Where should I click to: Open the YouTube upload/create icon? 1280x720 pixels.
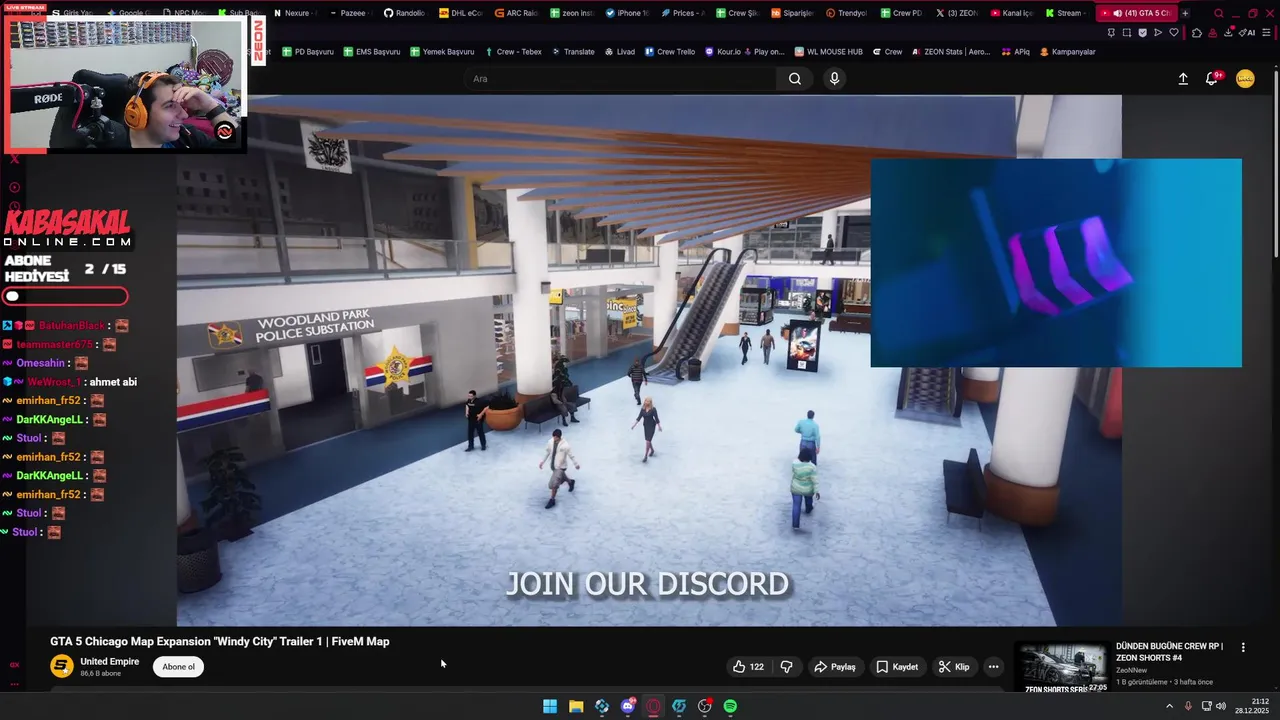tap(1183, 79)
